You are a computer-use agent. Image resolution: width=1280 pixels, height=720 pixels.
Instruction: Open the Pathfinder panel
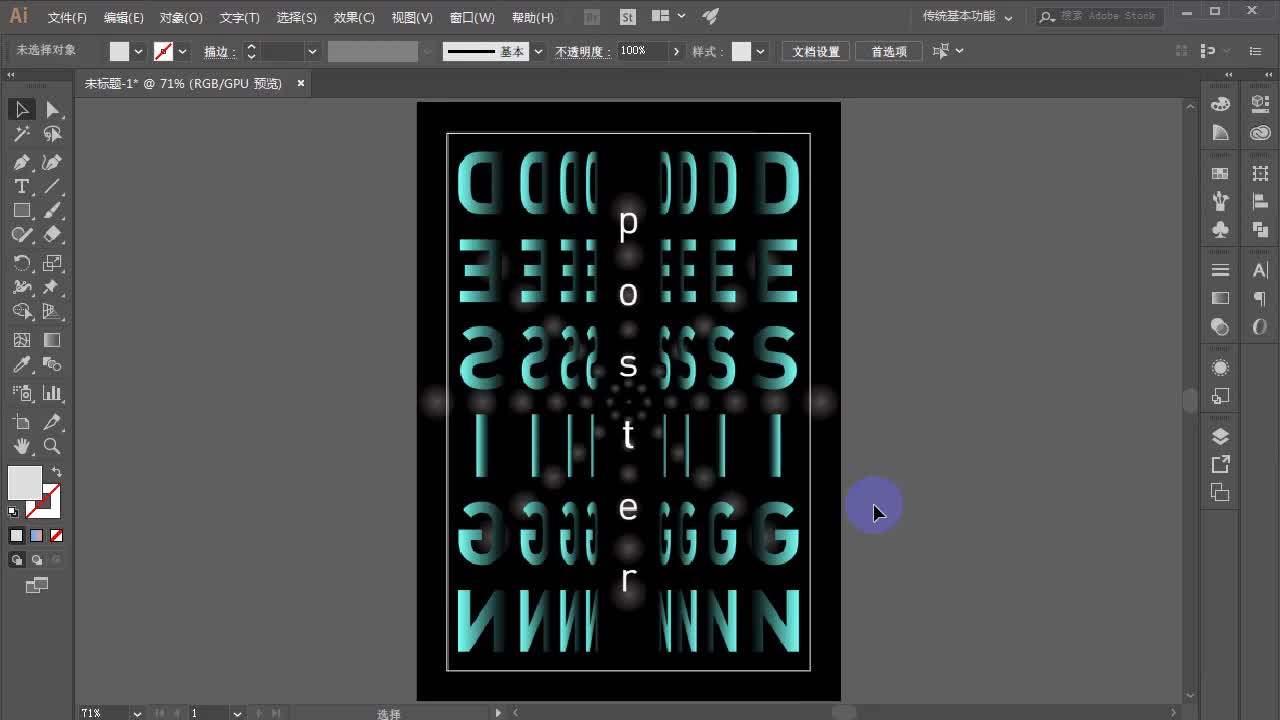(1260, 230)
